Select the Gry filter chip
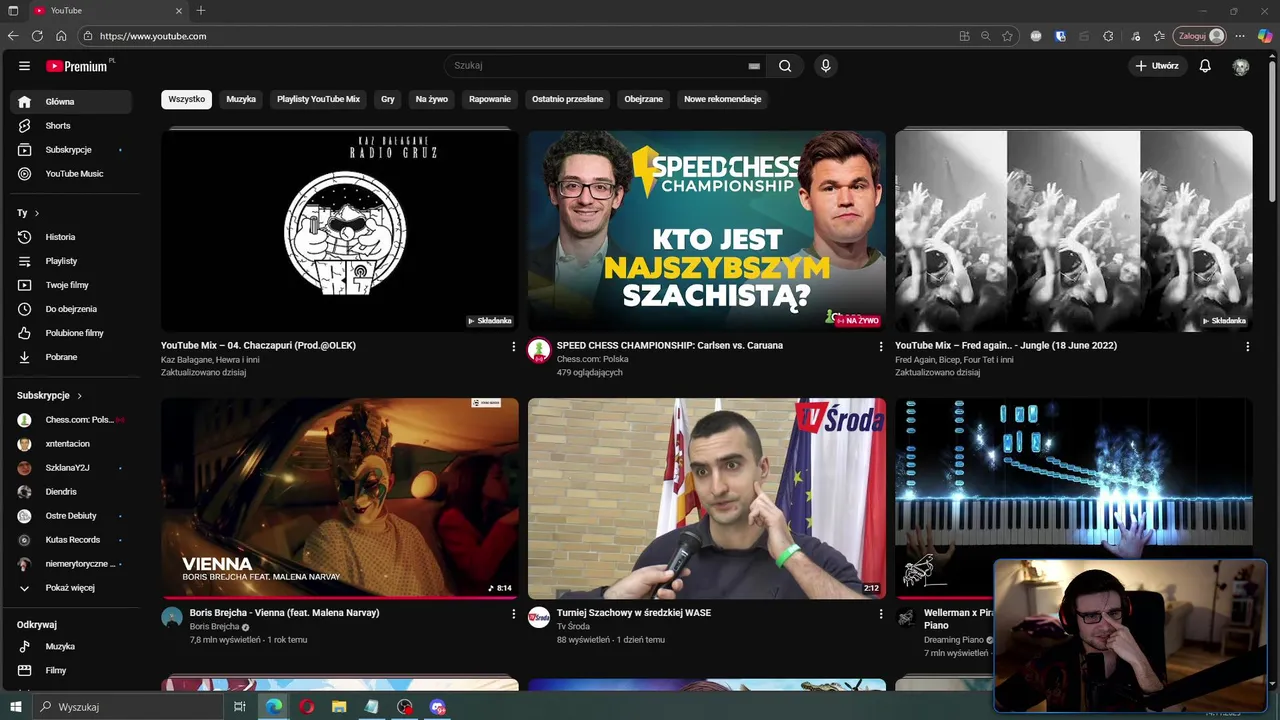 [388, 99]
